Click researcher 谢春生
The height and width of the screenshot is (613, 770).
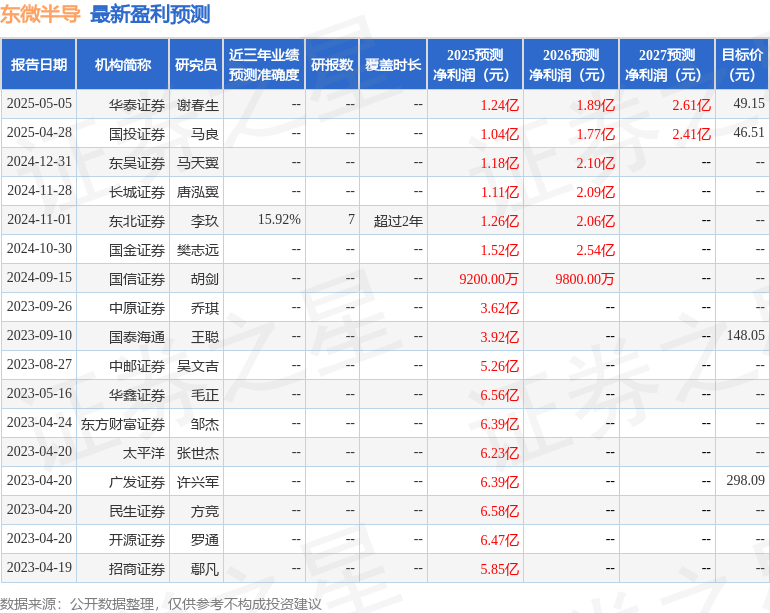[197, 105]
